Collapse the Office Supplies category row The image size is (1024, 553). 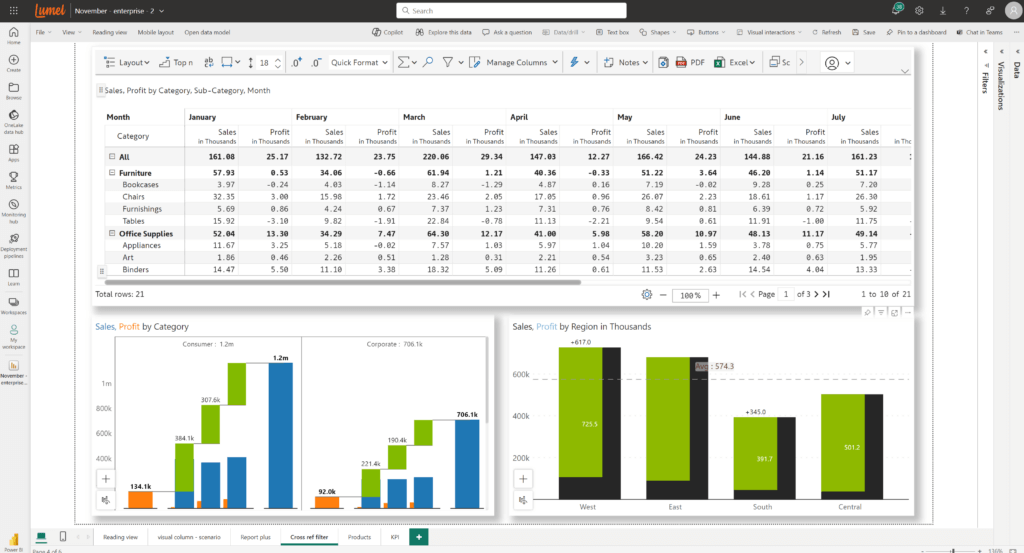[112, 233]
